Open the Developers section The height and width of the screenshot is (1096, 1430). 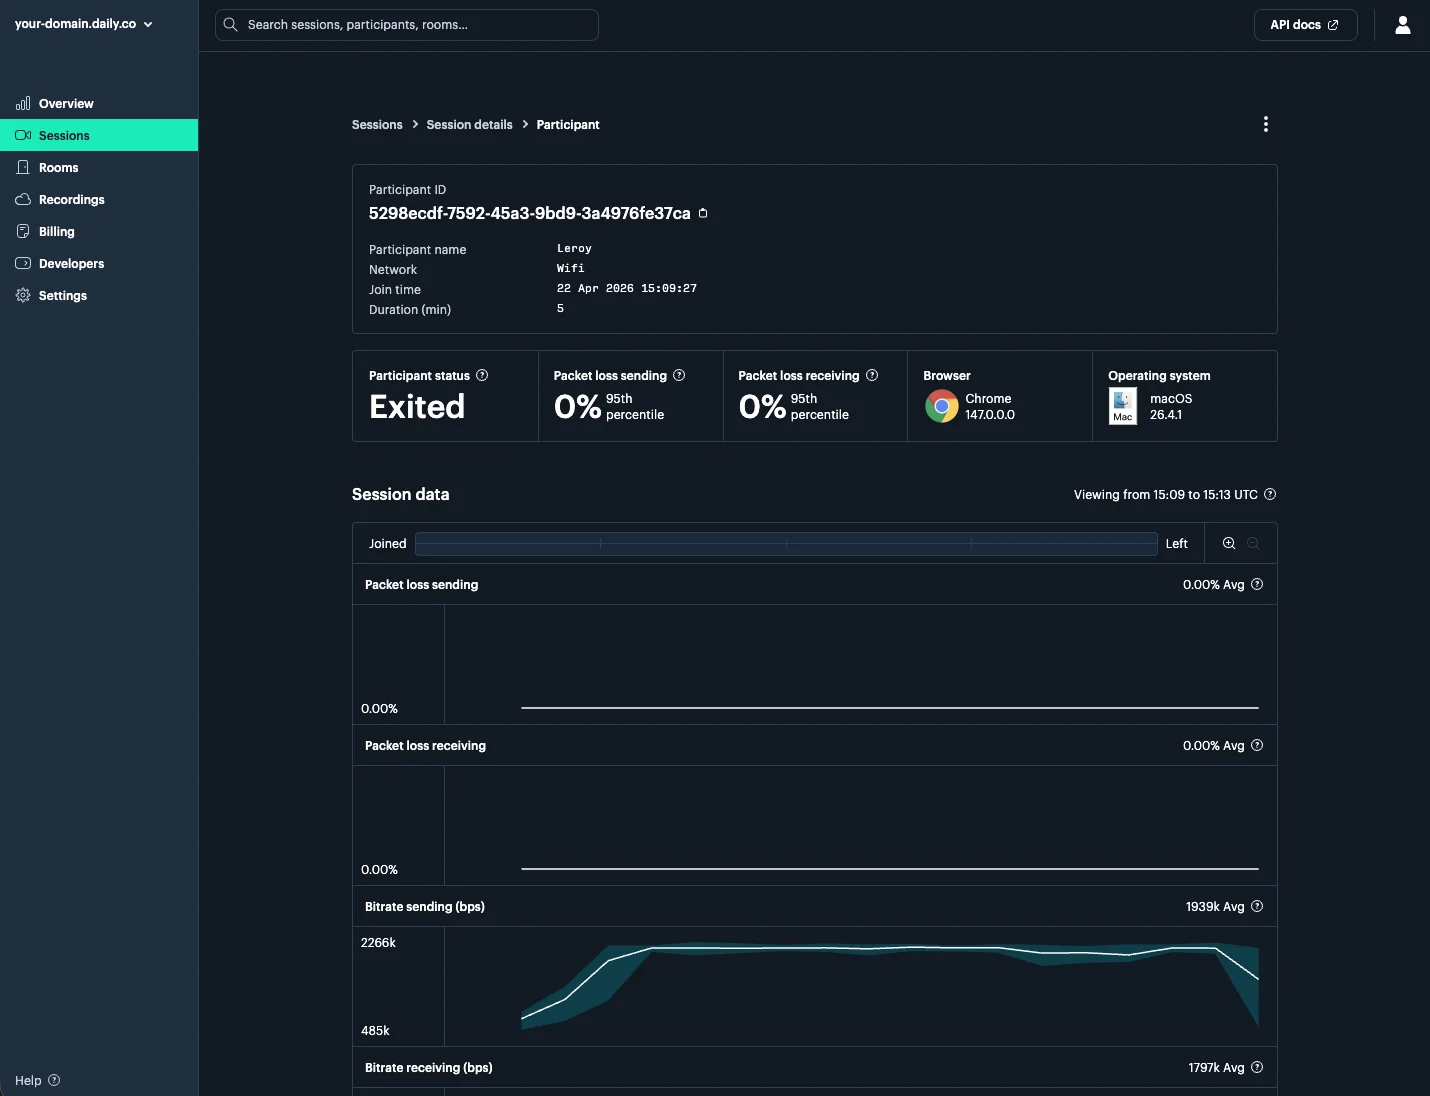(x=99, y=263)
